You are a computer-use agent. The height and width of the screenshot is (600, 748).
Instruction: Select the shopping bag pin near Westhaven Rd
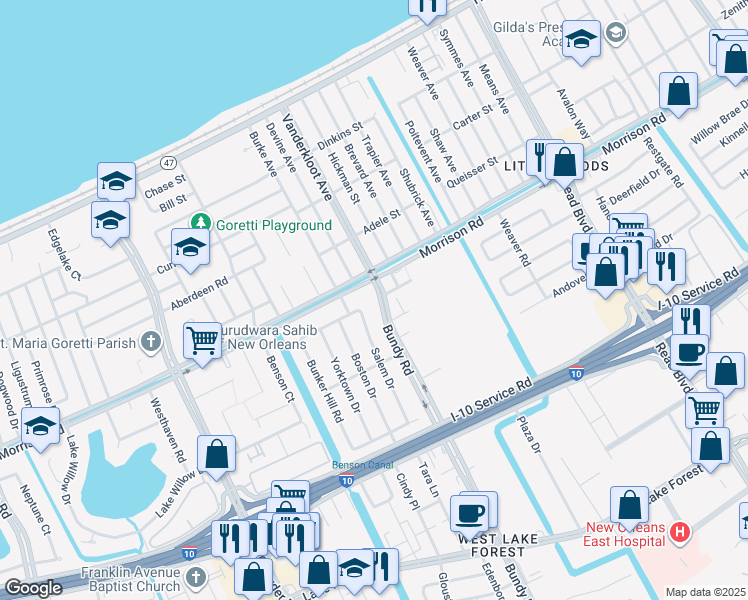click(217, 455)
